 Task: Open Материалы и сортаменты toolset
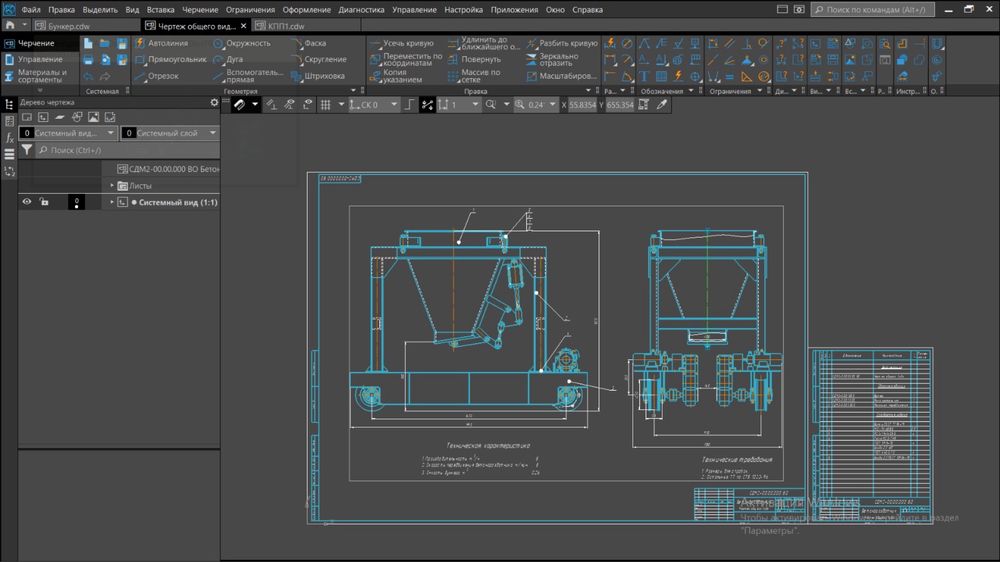click(40, 76)
